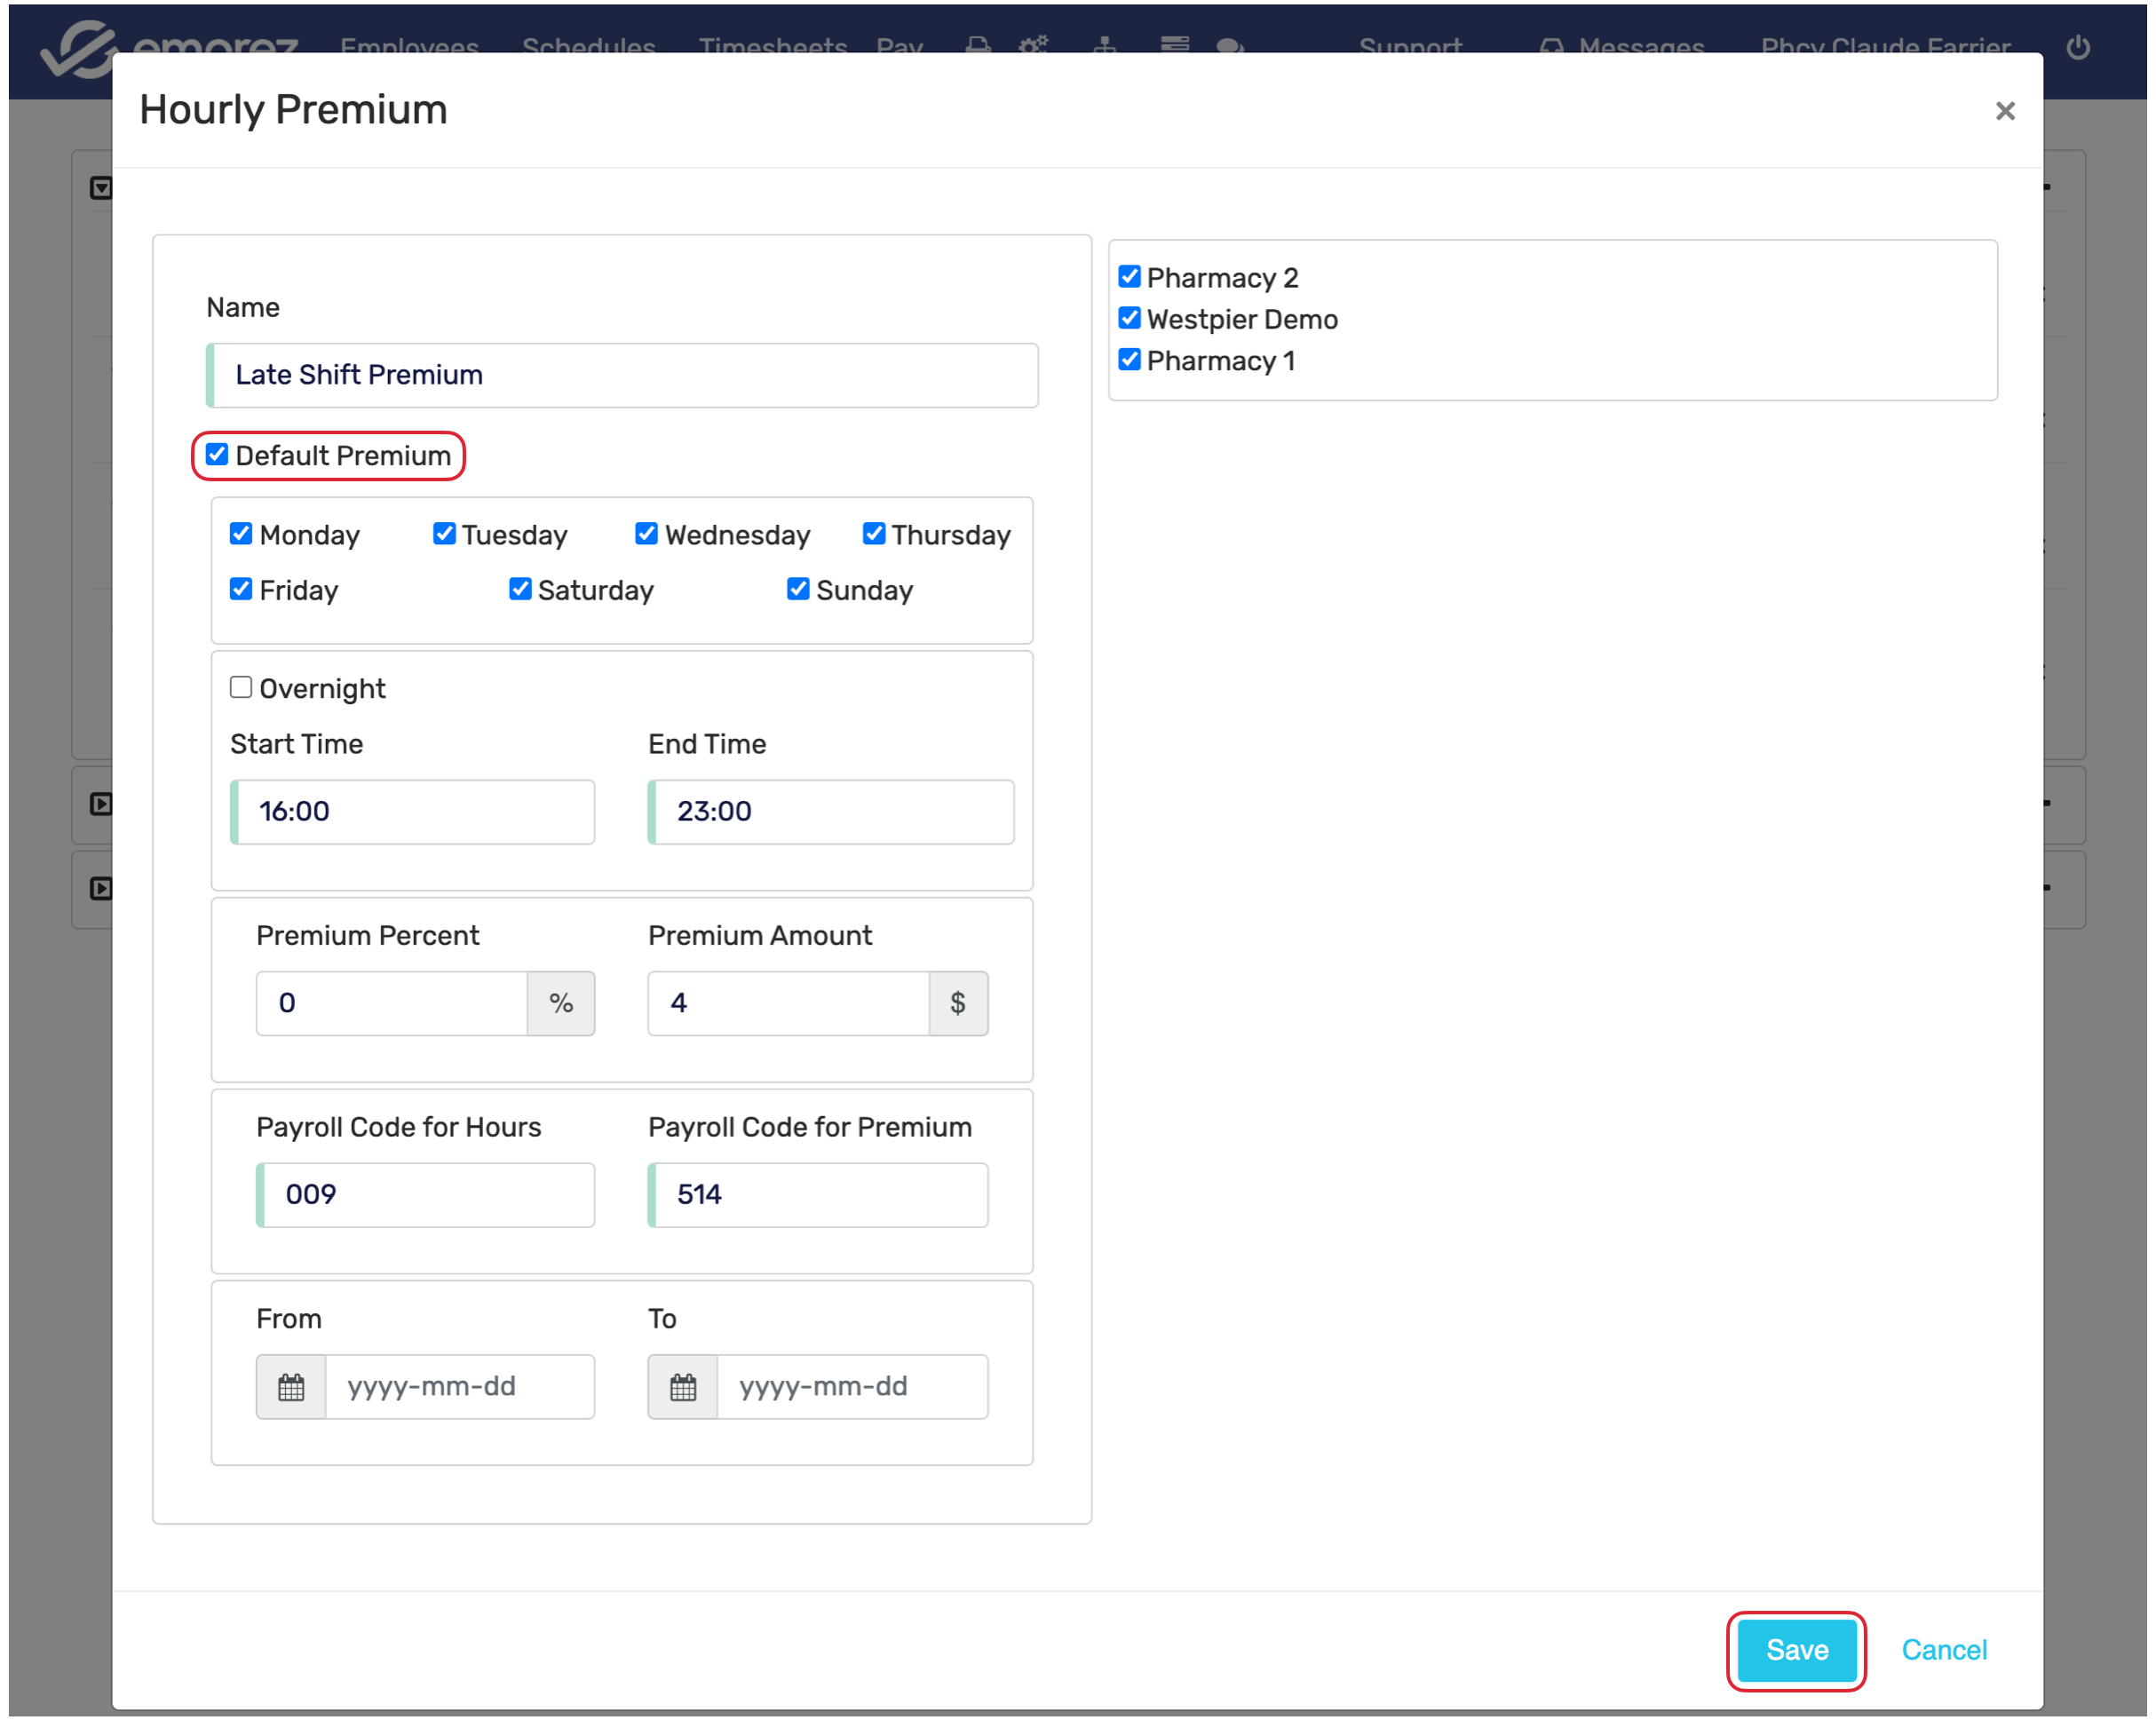Collapse the first section arrow behind dialog
Image resolution: width=2156 pixels, height=1728 pixels.
tap(101, 188)
